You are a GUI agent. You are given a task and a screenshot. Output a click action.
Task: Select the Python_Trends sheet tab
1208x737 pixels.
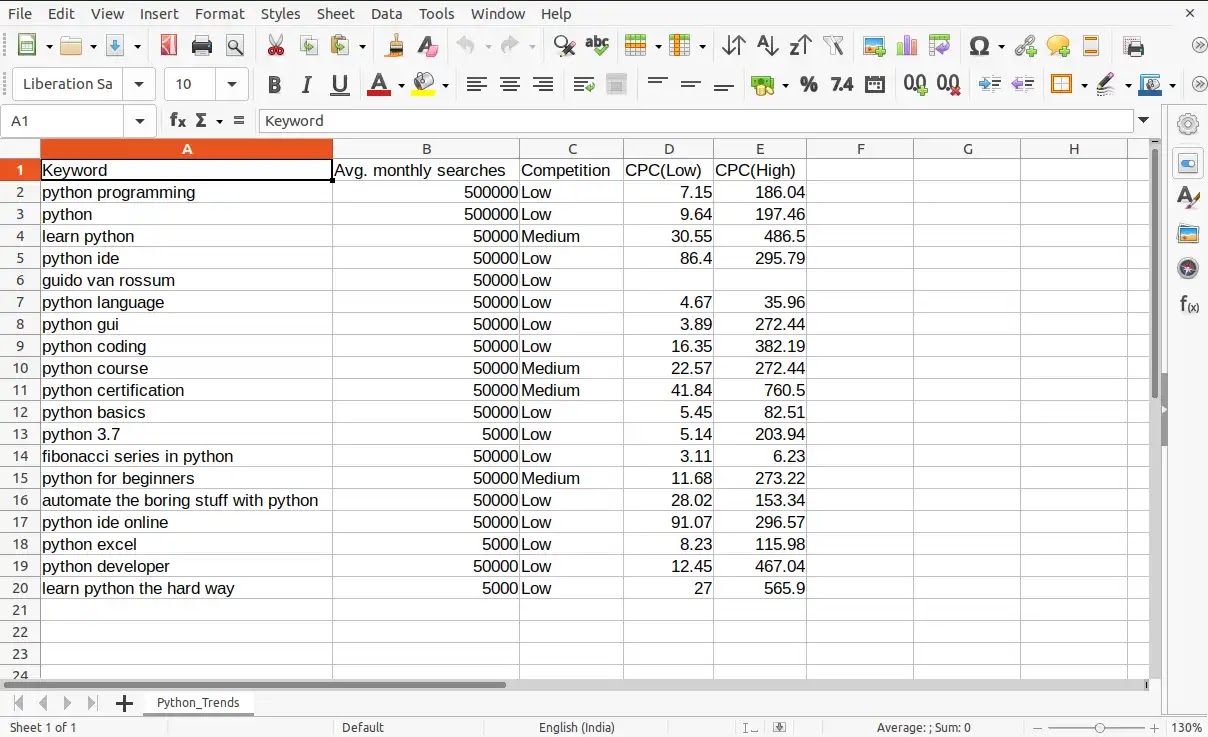198,703
